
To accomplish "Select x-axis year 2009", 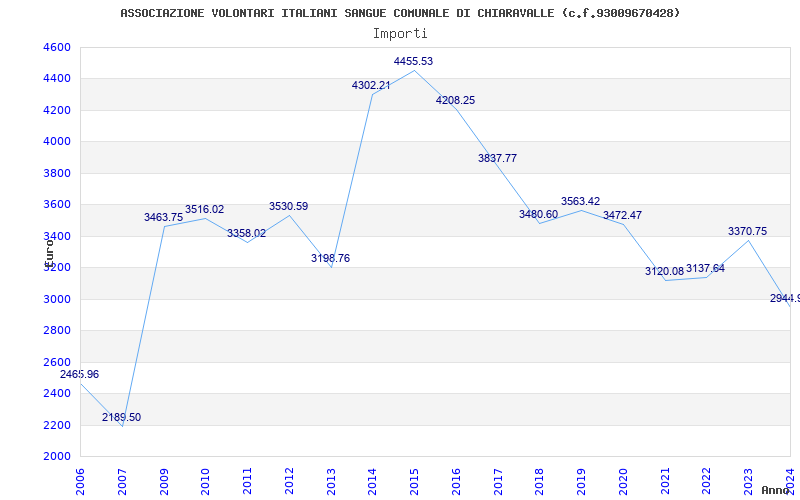I will tap(164, 481).
